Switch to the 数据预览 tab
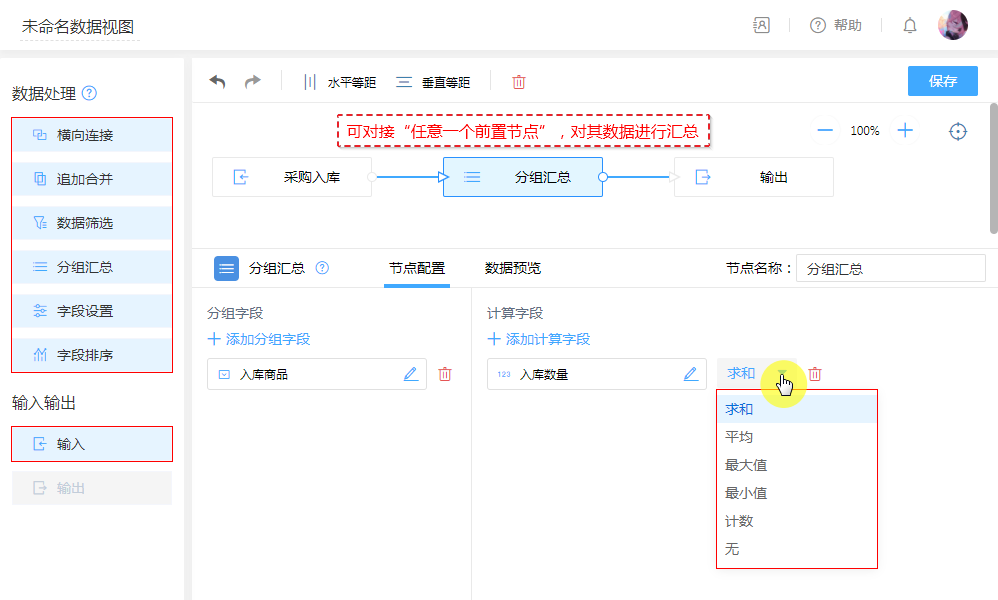The image size is (998, 600). [513, 268]
